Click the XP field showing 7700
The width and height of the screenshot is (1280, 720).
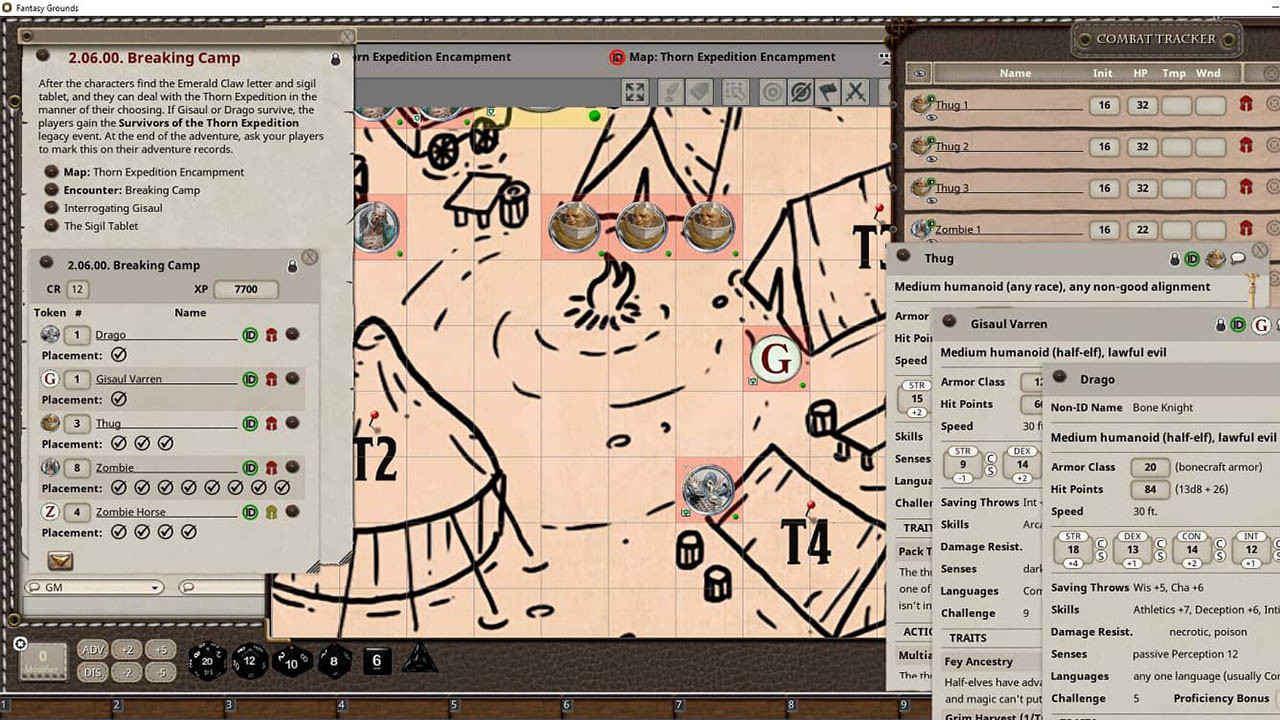pyautogui.click(x=245, y=289)
